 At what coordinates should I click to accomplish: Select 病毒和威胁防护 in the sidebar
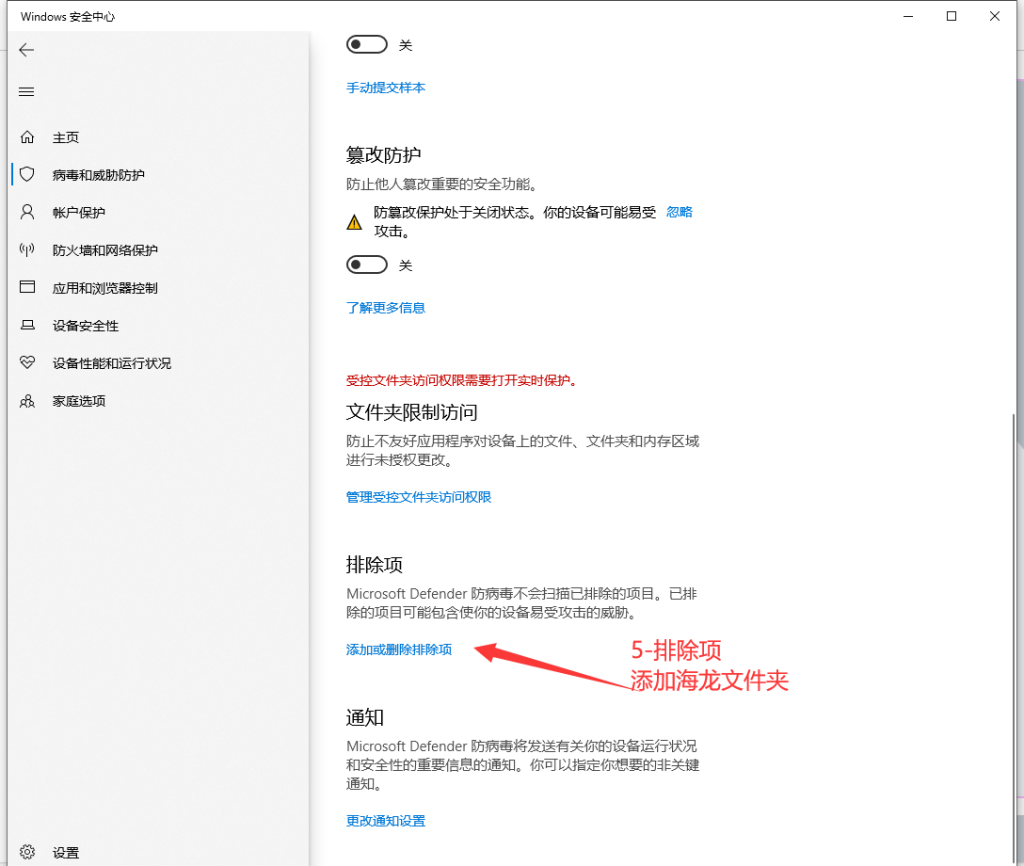point(99,175)
